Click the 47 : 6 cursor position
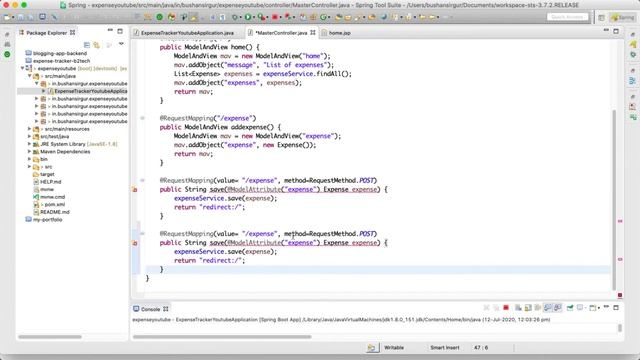This screenshot has height=360, width=640. (x=481, y=348)
